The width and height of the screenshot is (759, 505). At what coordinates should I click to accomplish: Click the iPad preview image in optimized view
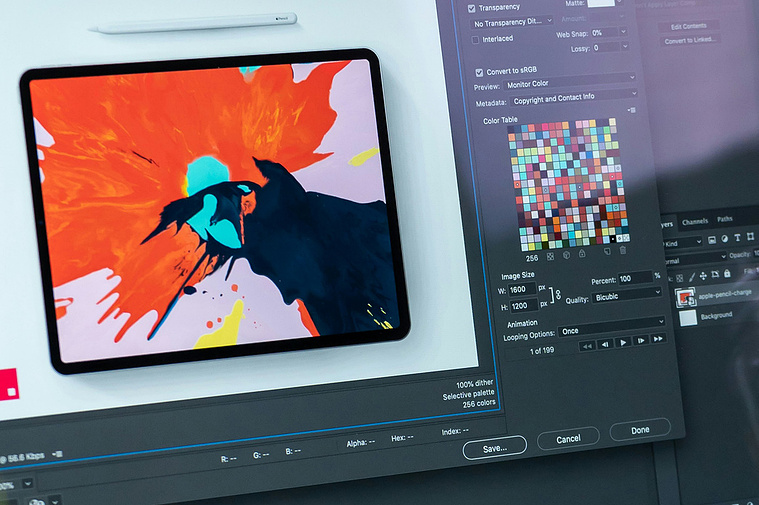(x=215, y=209)
